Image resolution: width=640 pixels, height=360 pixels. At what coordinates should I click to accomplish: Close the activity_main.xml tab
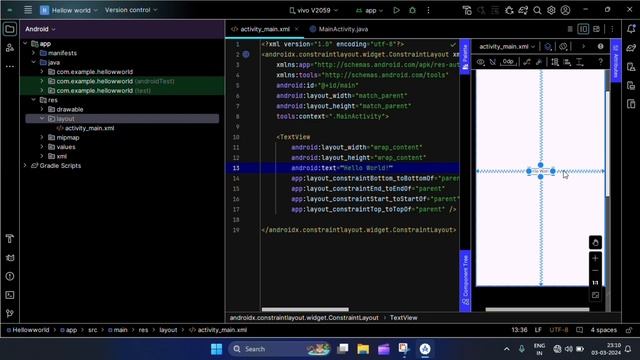pyautogui.click(x=297, y=29)
